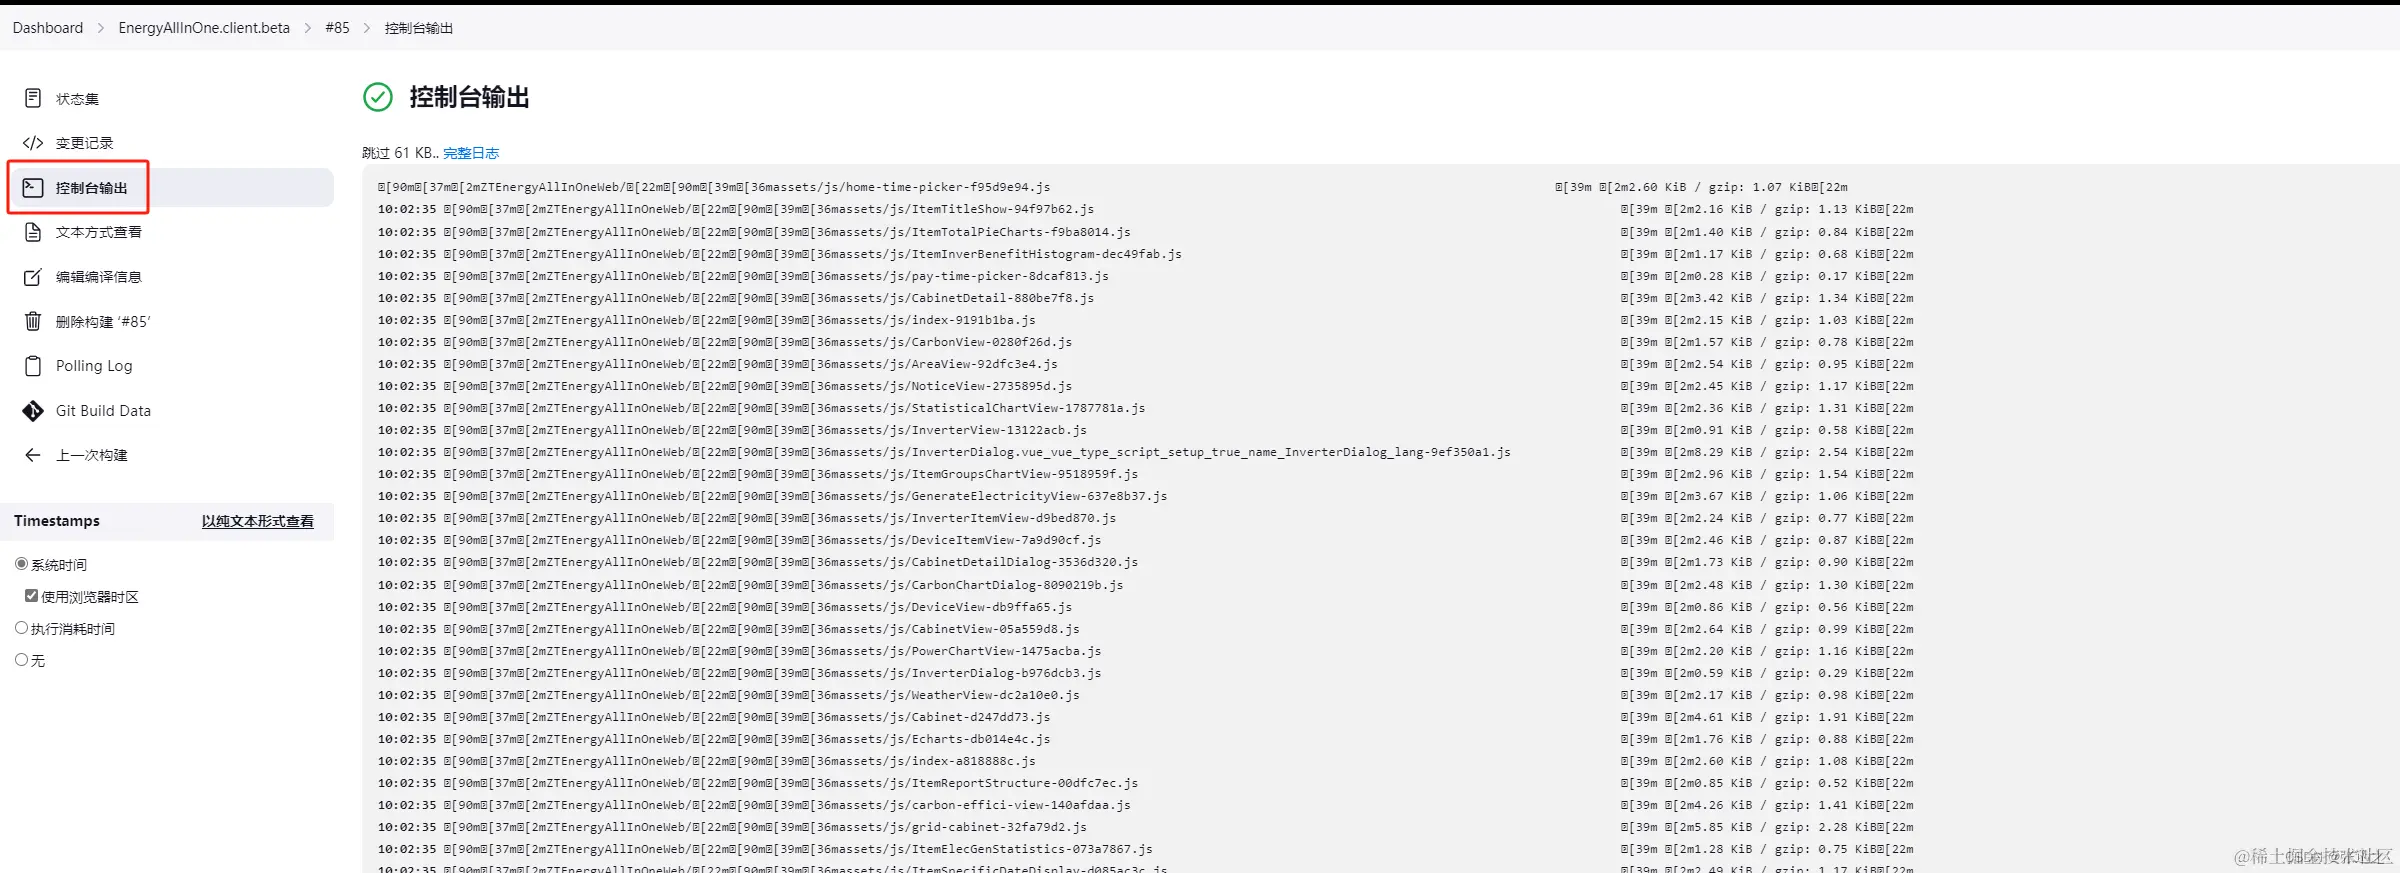
Task: Click the log line for StatisticalChartView-1787781a.js
Action: click(x=1145, y=408)
